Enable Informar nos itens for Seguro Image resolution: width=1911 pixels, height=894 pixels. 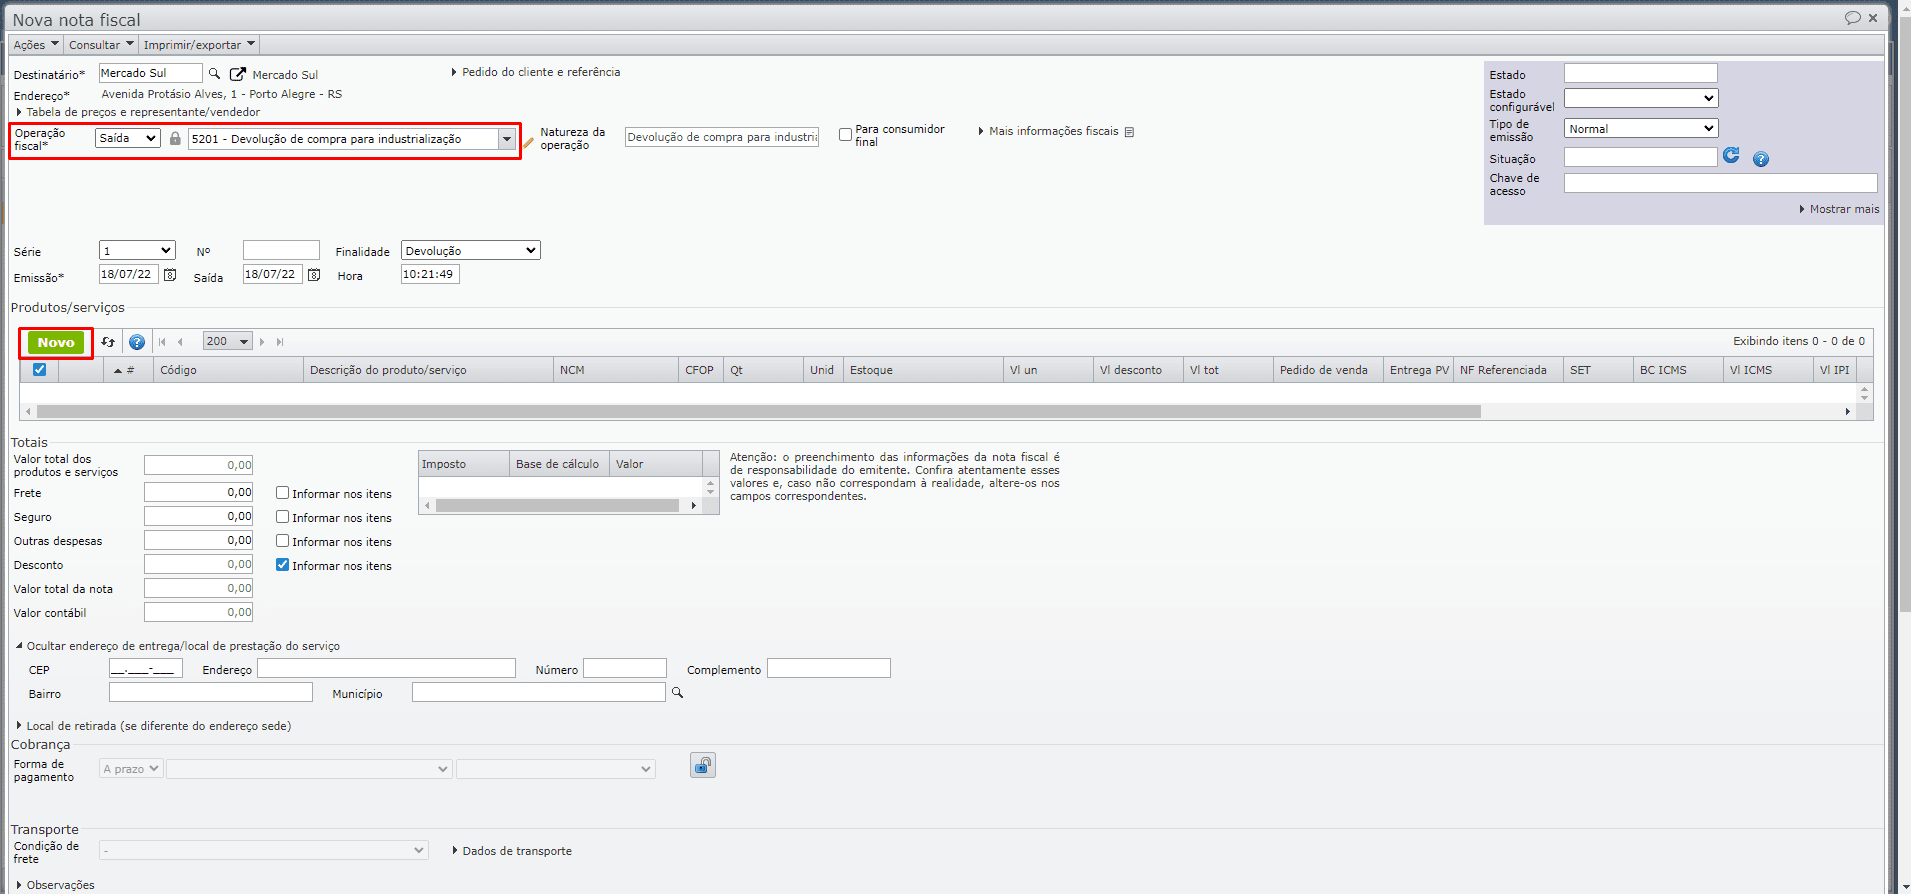coord(283,517)
